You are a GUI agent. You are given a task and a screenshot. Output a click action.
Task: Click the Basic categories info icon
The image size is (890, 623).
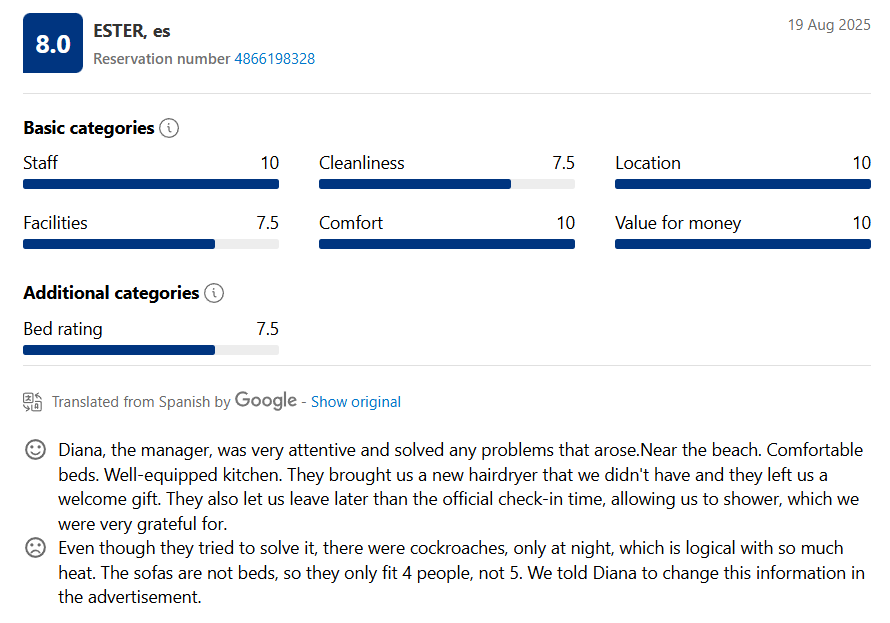click(x=169, y=128)
